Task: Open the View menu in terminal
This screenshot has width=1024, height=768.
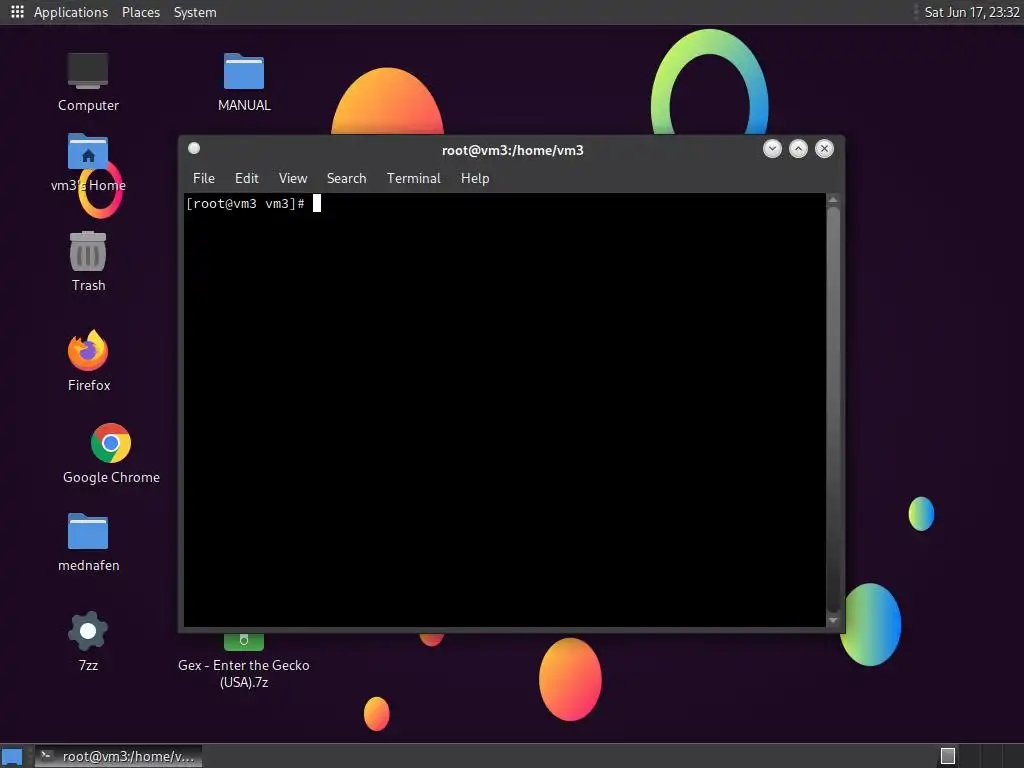Action: pos(293,178)
